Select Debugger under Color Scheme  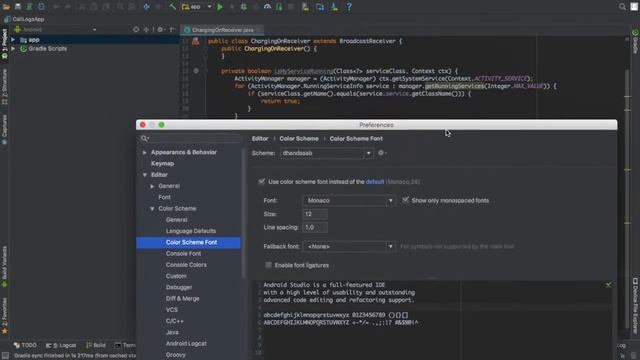(x=179, y=287)
